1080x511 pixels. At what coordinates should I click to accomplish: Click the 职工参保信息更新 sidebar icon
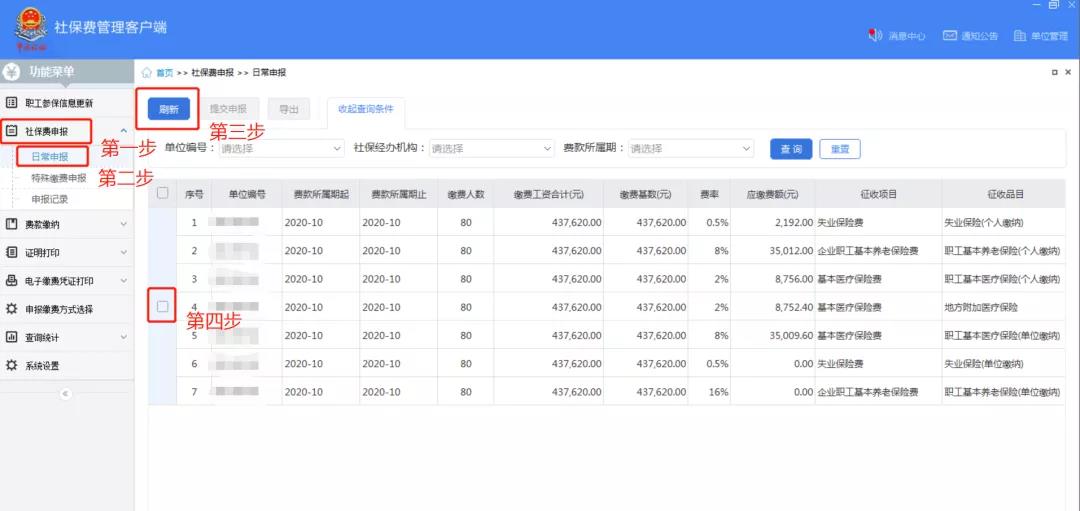pos(12,103)
